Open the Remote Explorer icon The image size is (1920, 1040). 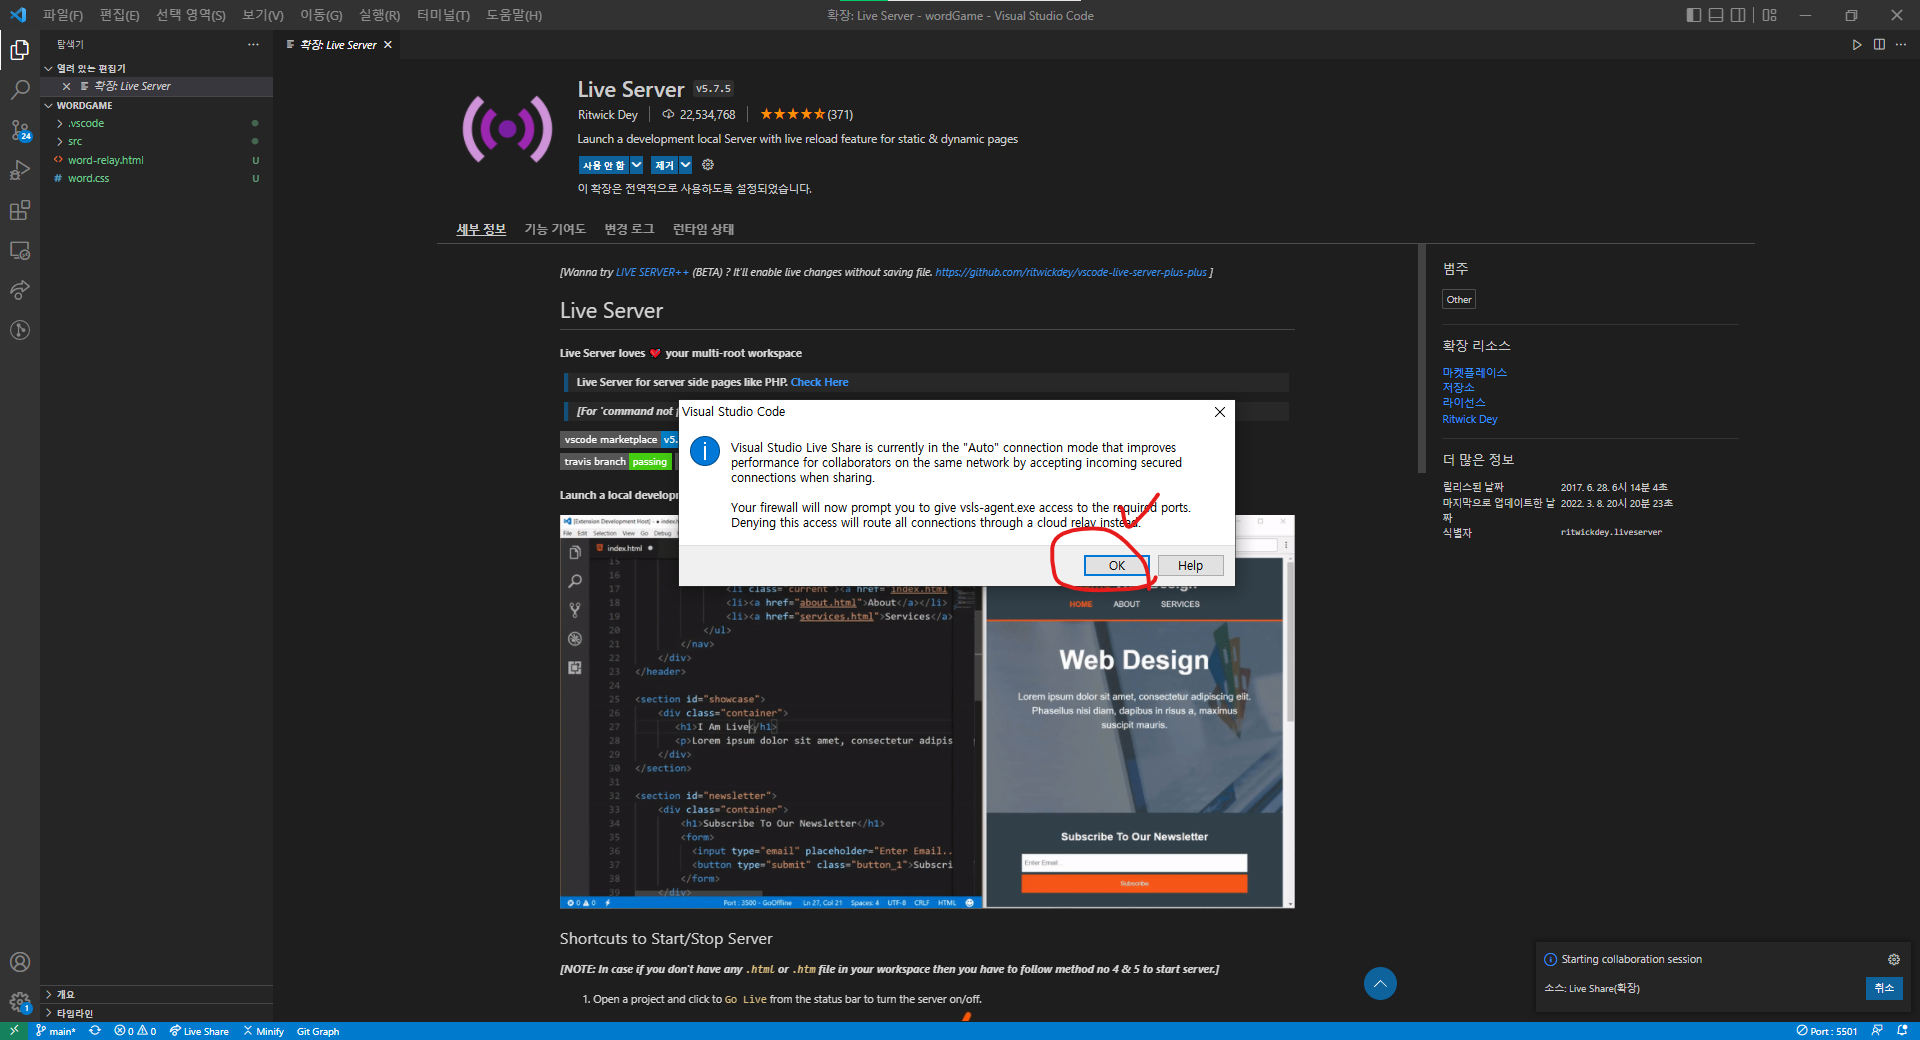(x=20, y=250)
